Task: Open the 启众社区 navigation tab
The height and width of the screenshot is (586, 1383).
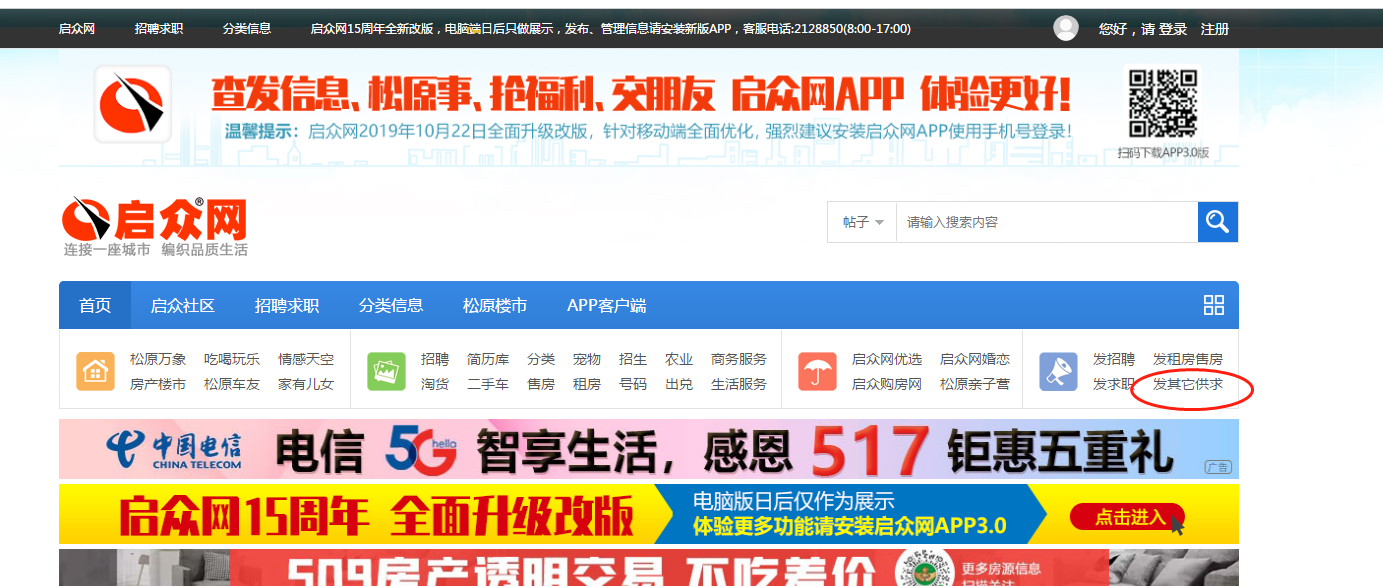Action: pos(183,305)
